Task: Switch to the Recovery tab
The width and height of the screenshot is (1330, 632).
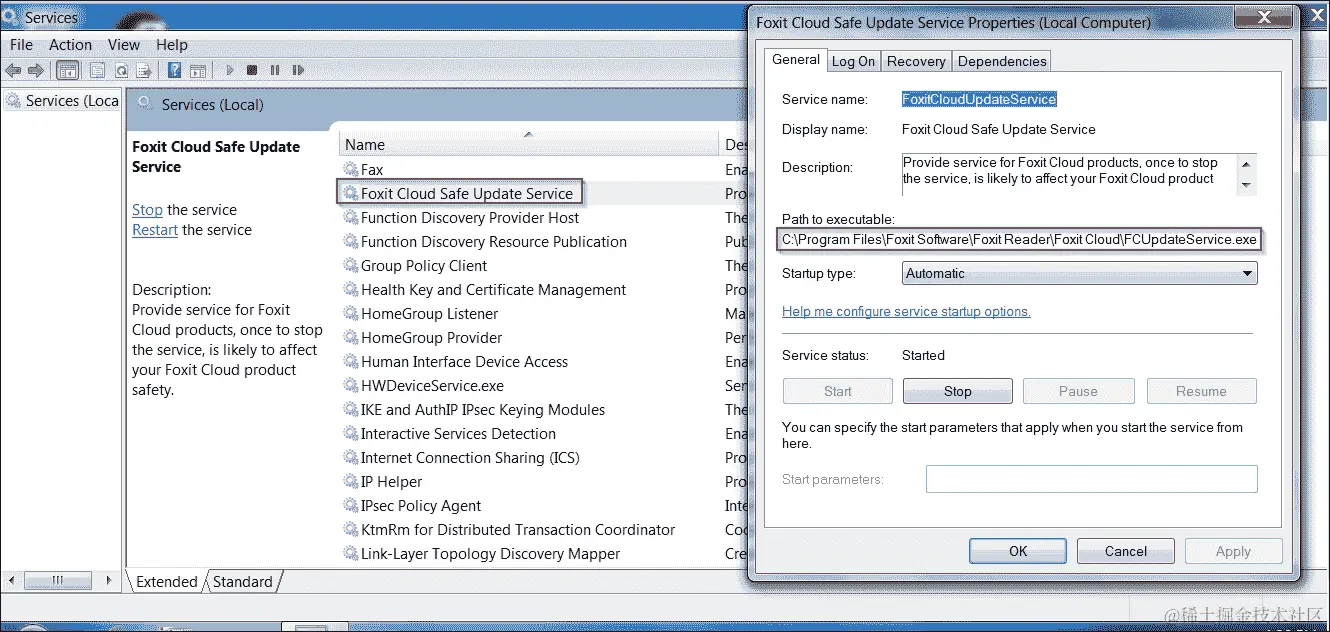Action: 916,61
